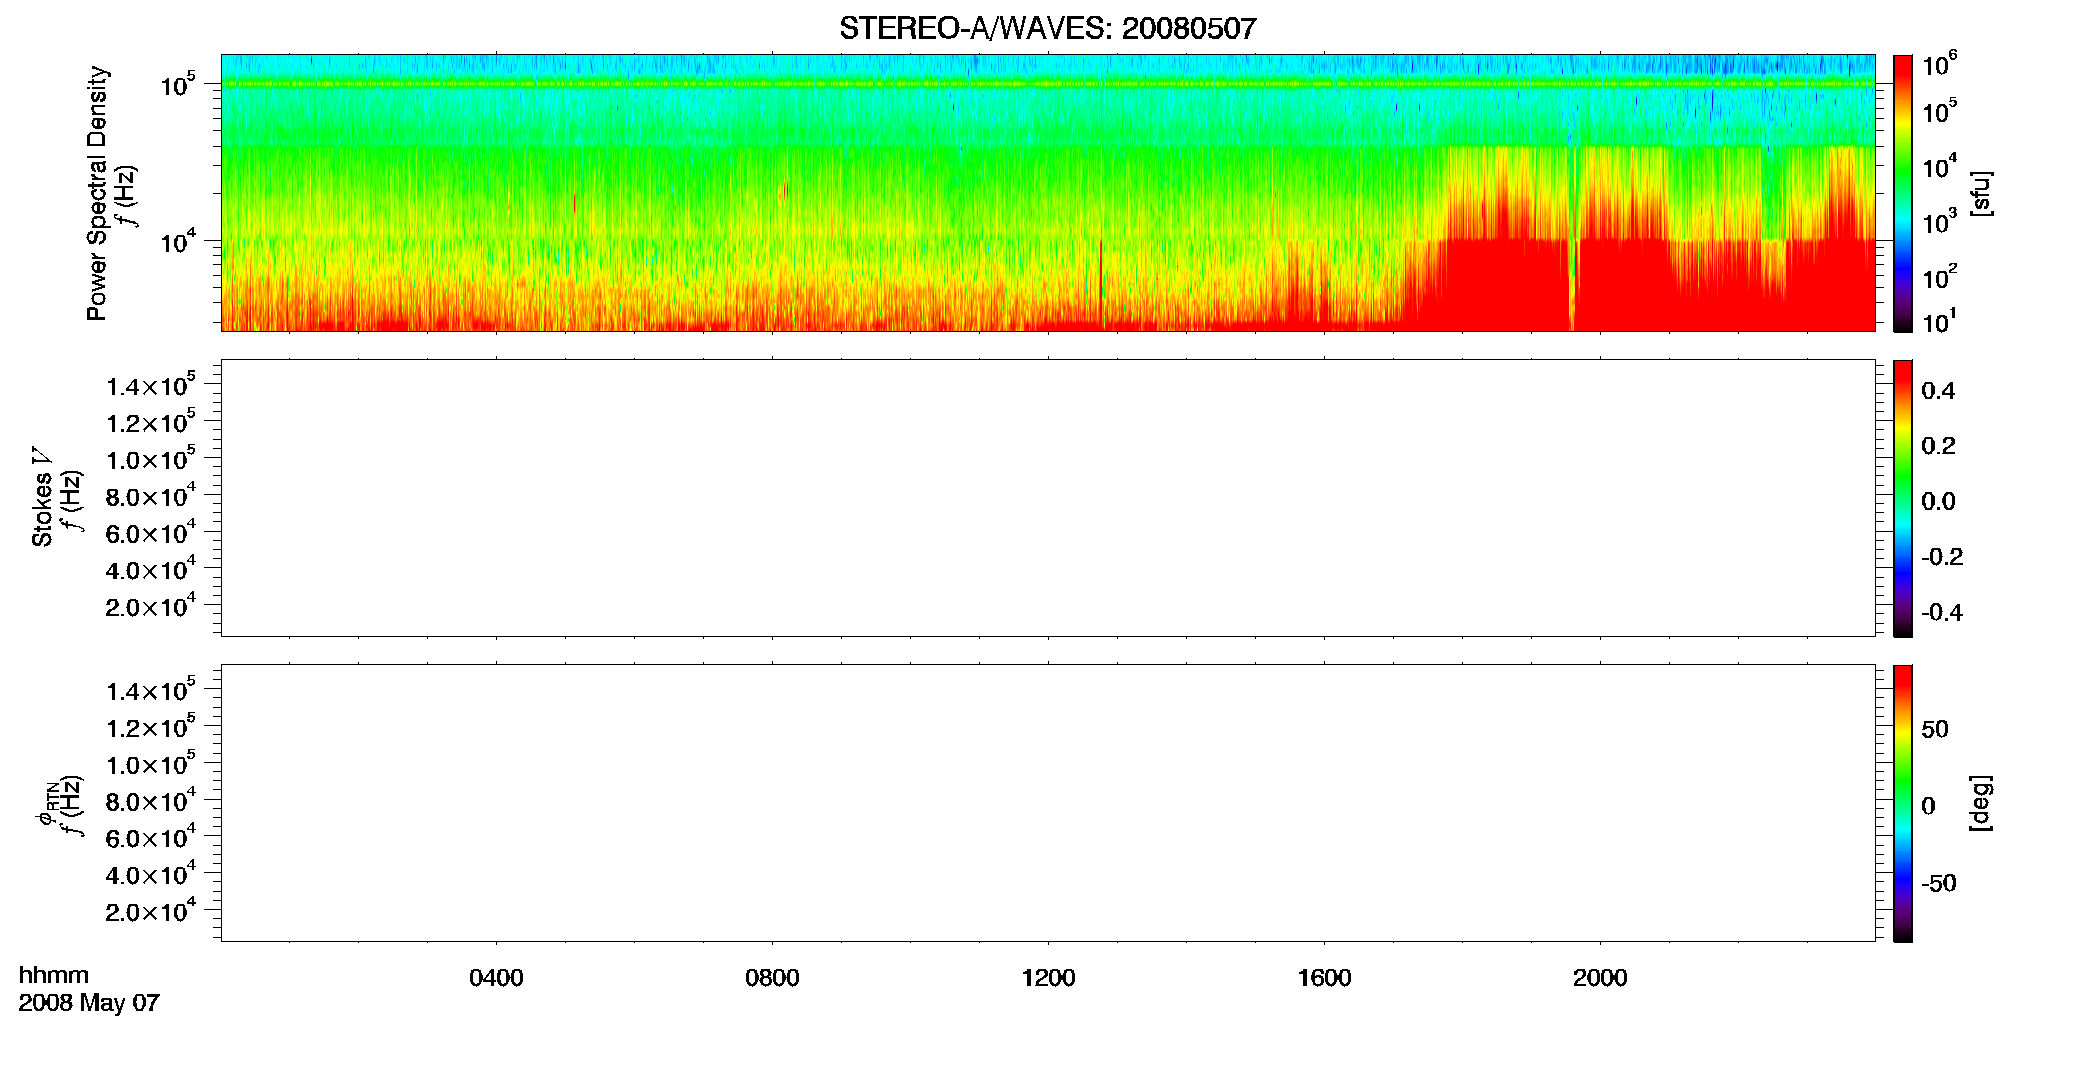Click the 1200 time tick label

click(1048, 977)
